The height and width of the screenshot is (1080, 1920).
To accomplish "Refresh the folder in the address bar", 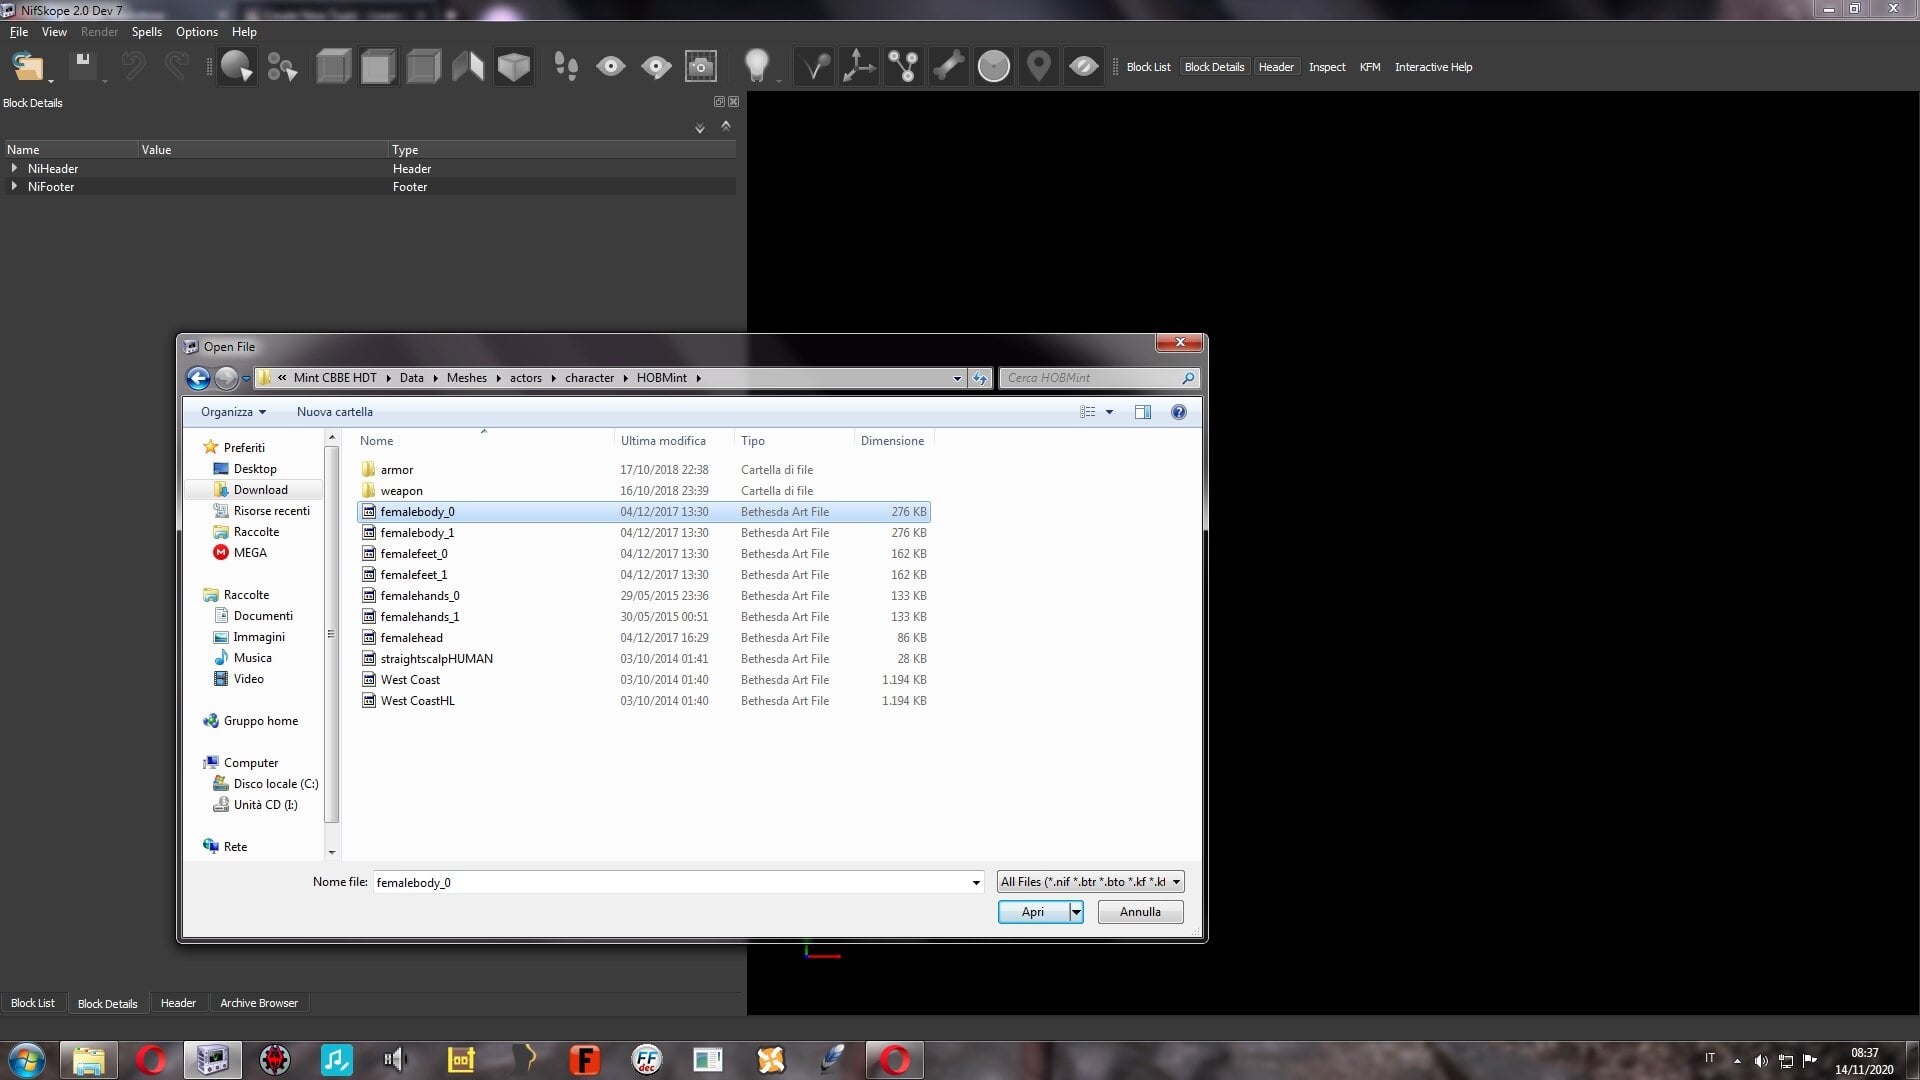I will click(980, 378).
